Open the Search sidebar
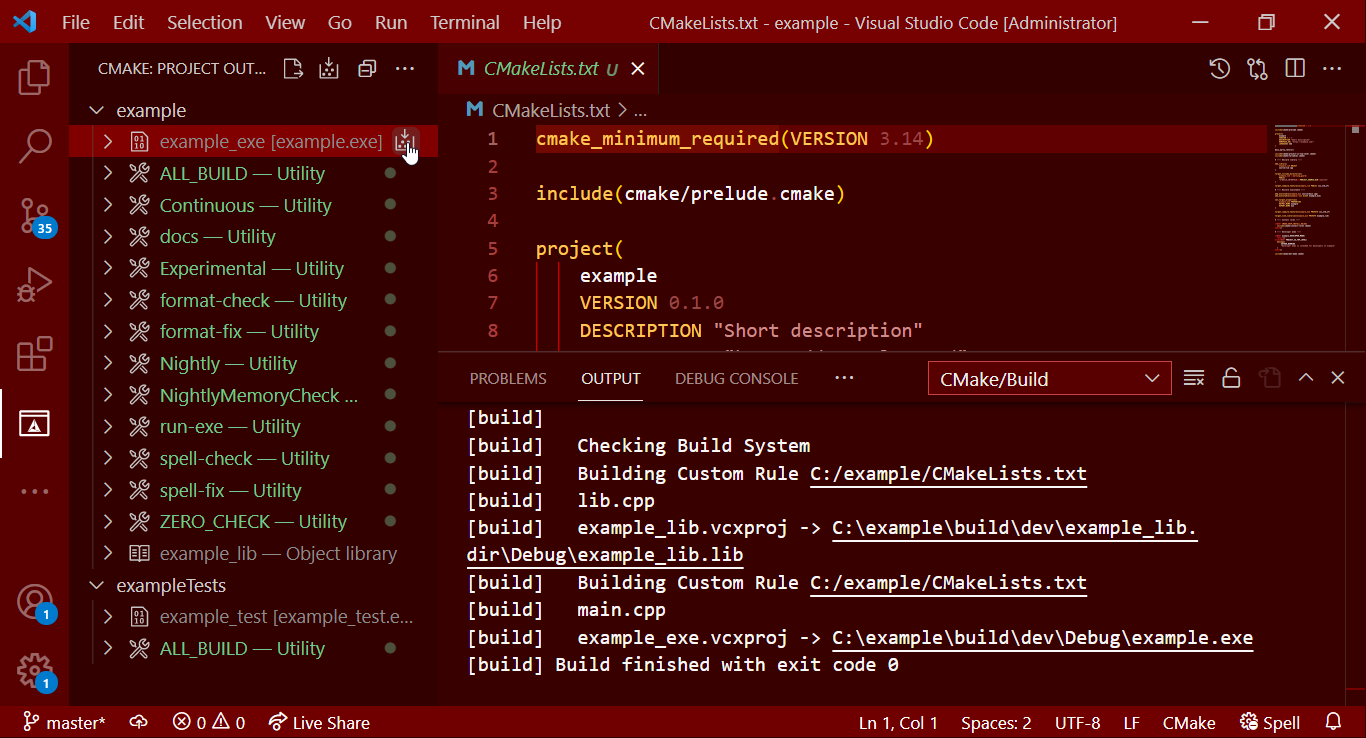Screen dimensions: 1366x738 (35, 145)
